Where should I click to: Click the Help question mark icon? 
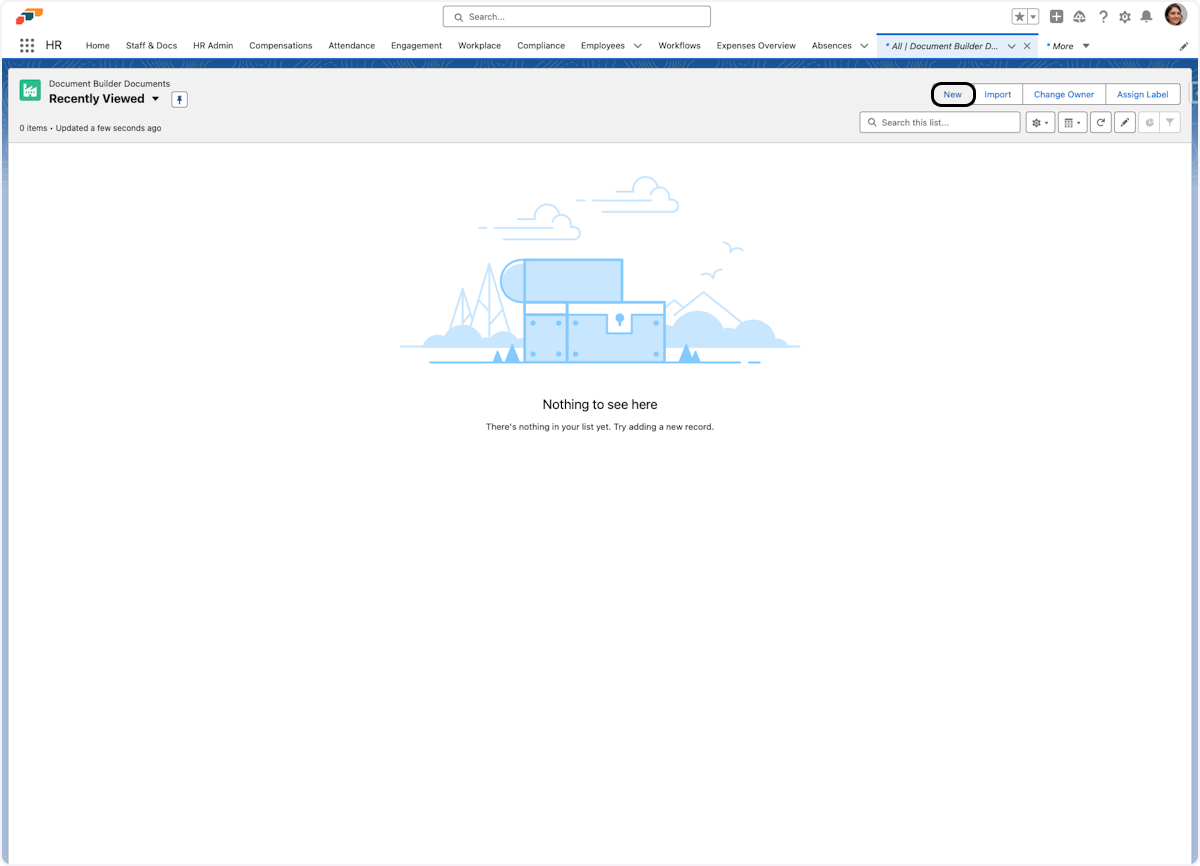tap(1103, 16)
